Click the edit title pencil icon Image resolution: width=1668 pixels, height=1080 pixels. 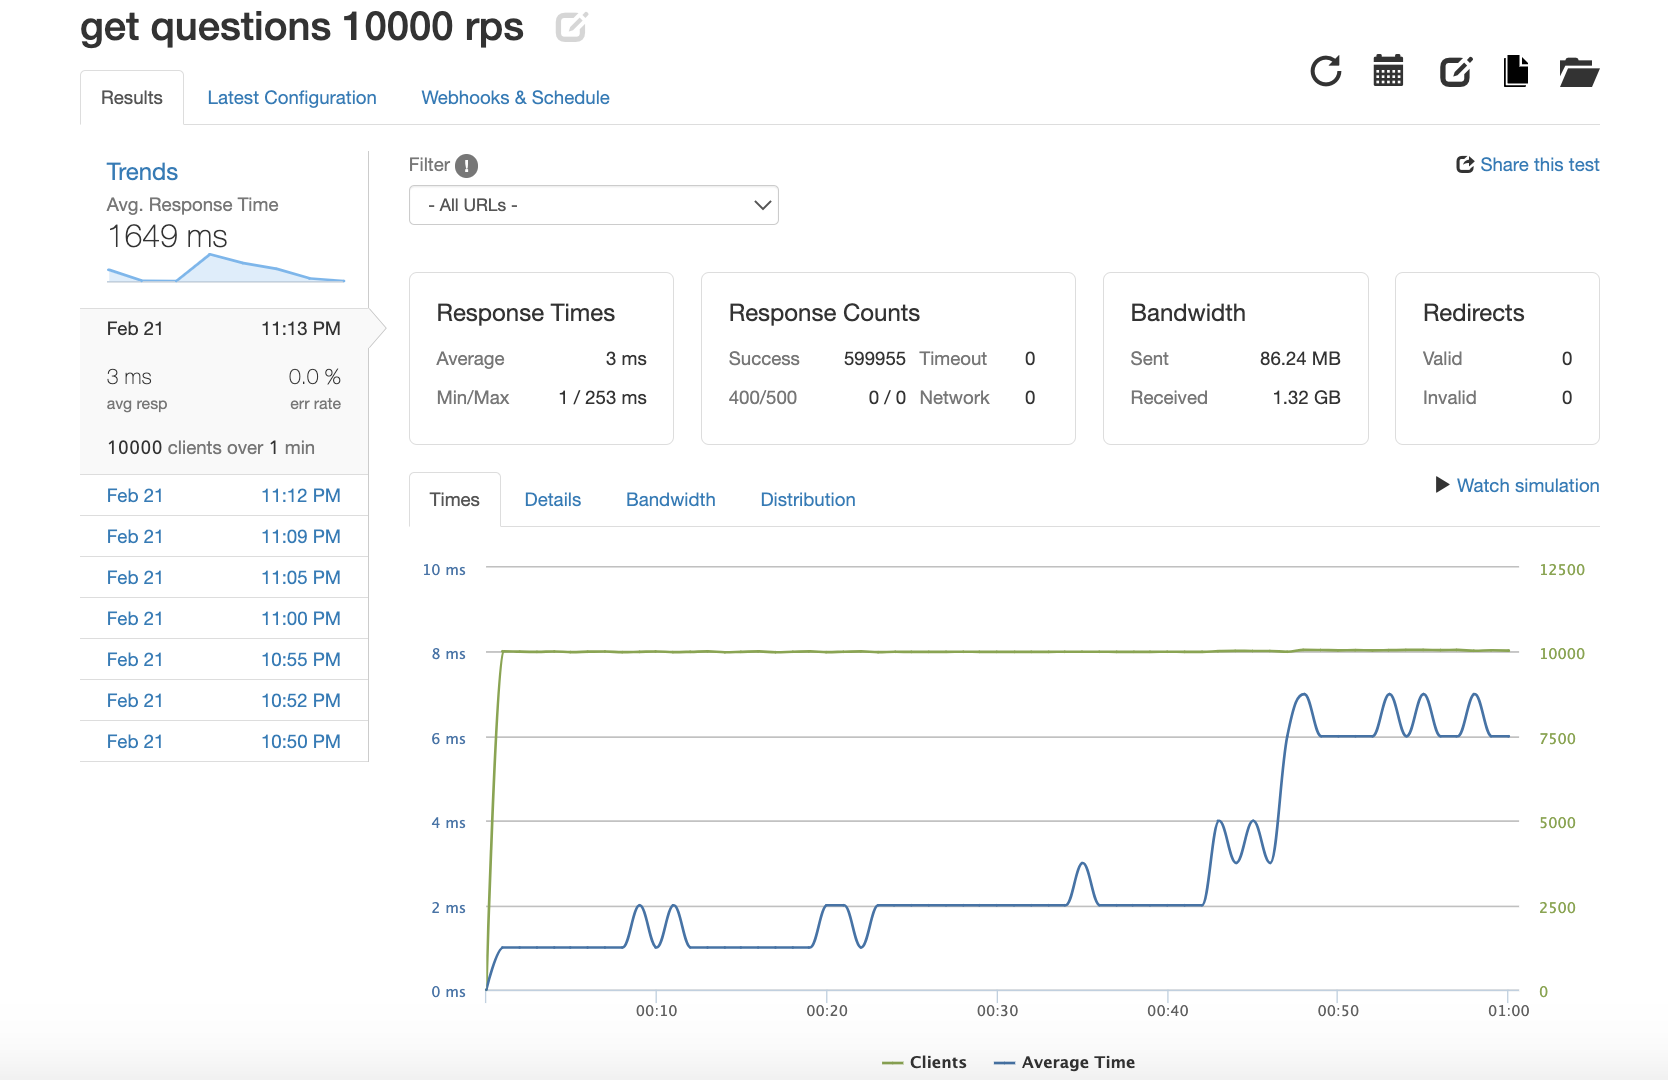point(571,27)
